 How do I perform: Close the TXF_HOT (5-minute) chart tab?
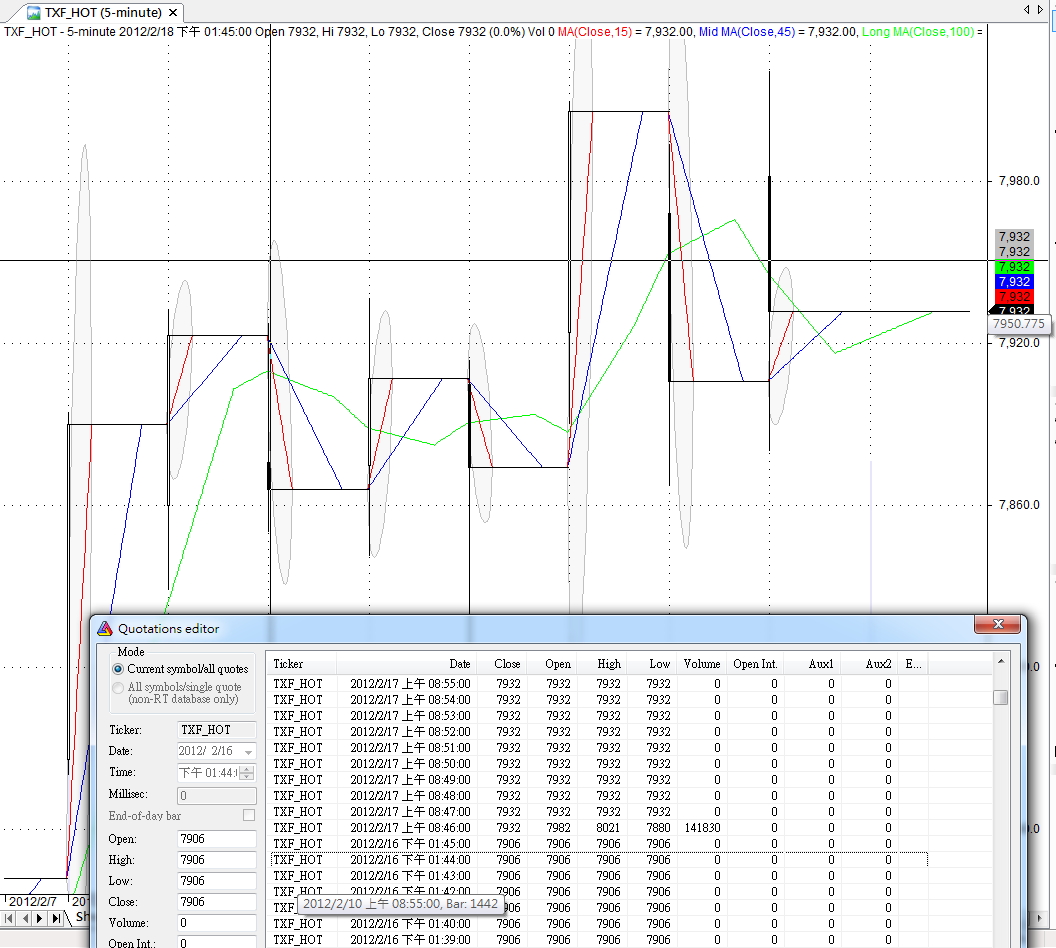173,12
